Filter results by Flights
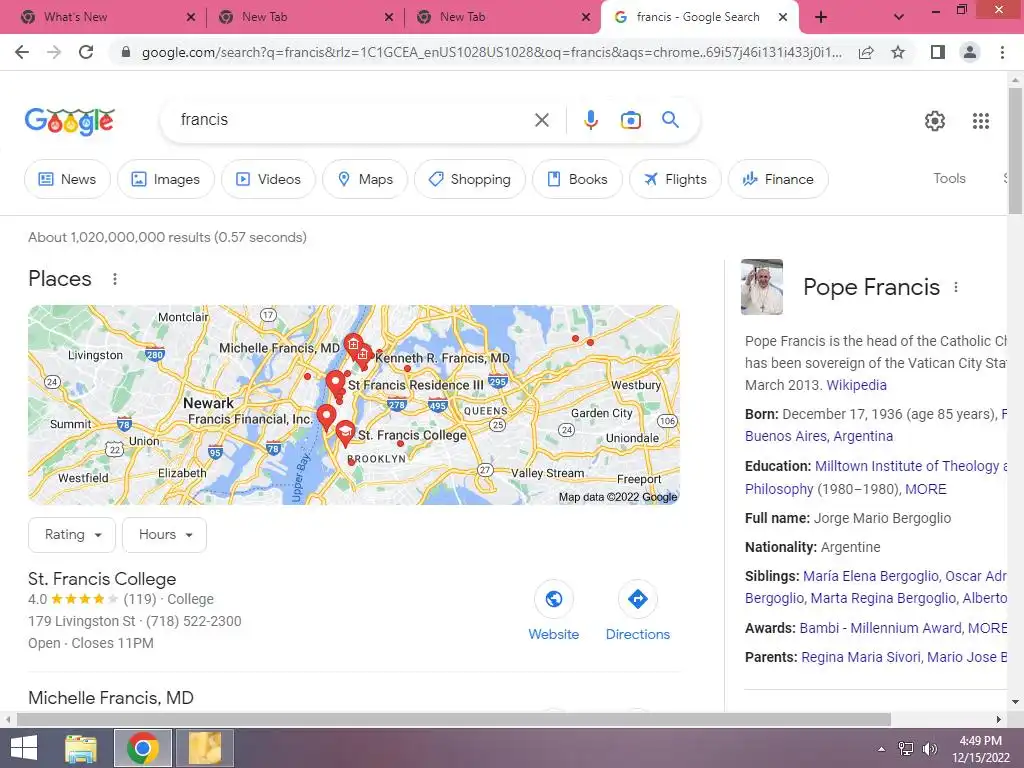This screenshot has width=1024, height=768. tap(675, 179)
